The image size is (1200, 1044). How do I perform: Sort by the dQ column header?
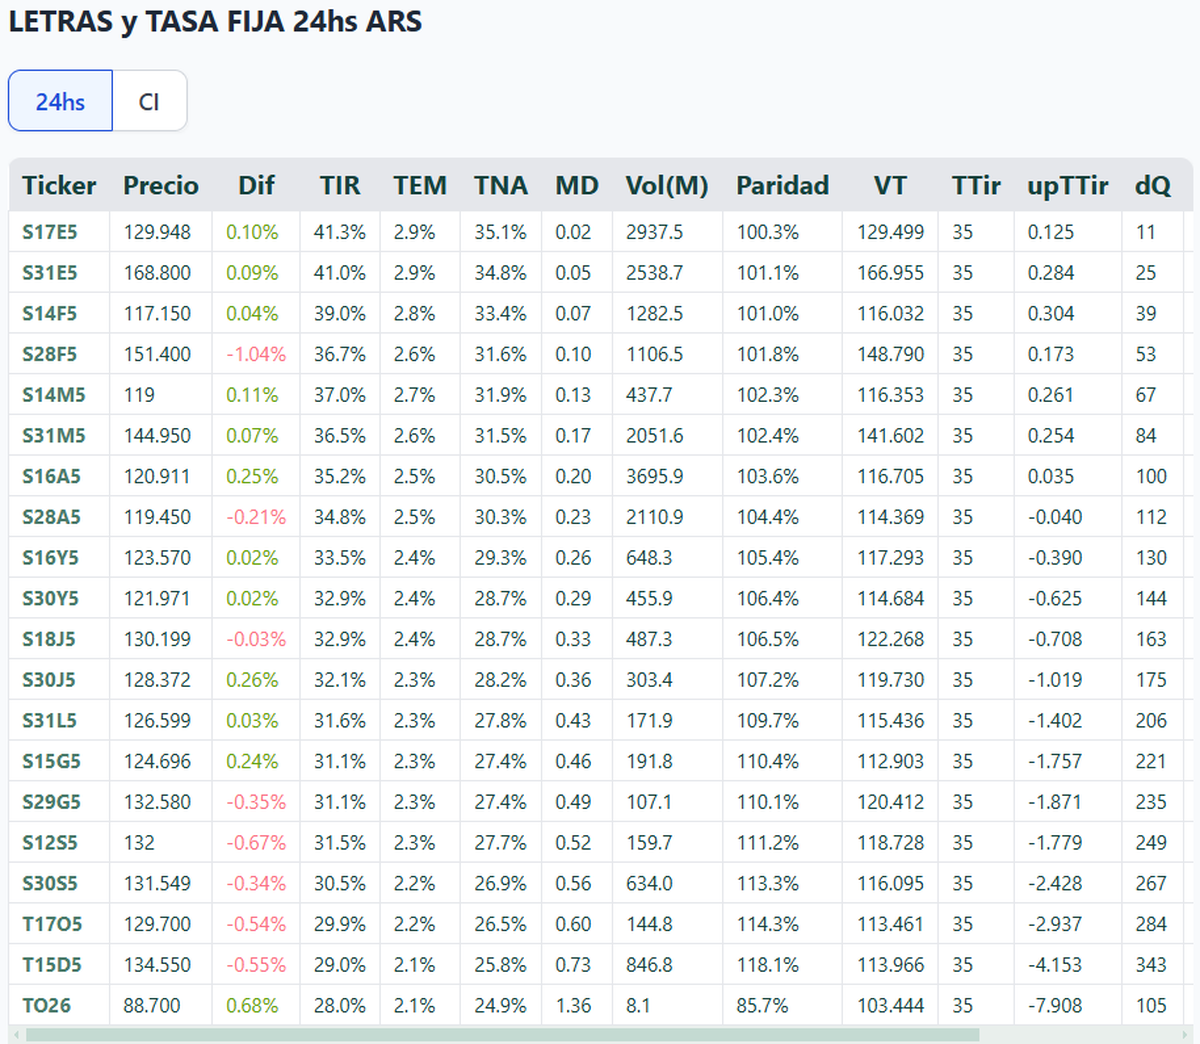click(1153, 185)
